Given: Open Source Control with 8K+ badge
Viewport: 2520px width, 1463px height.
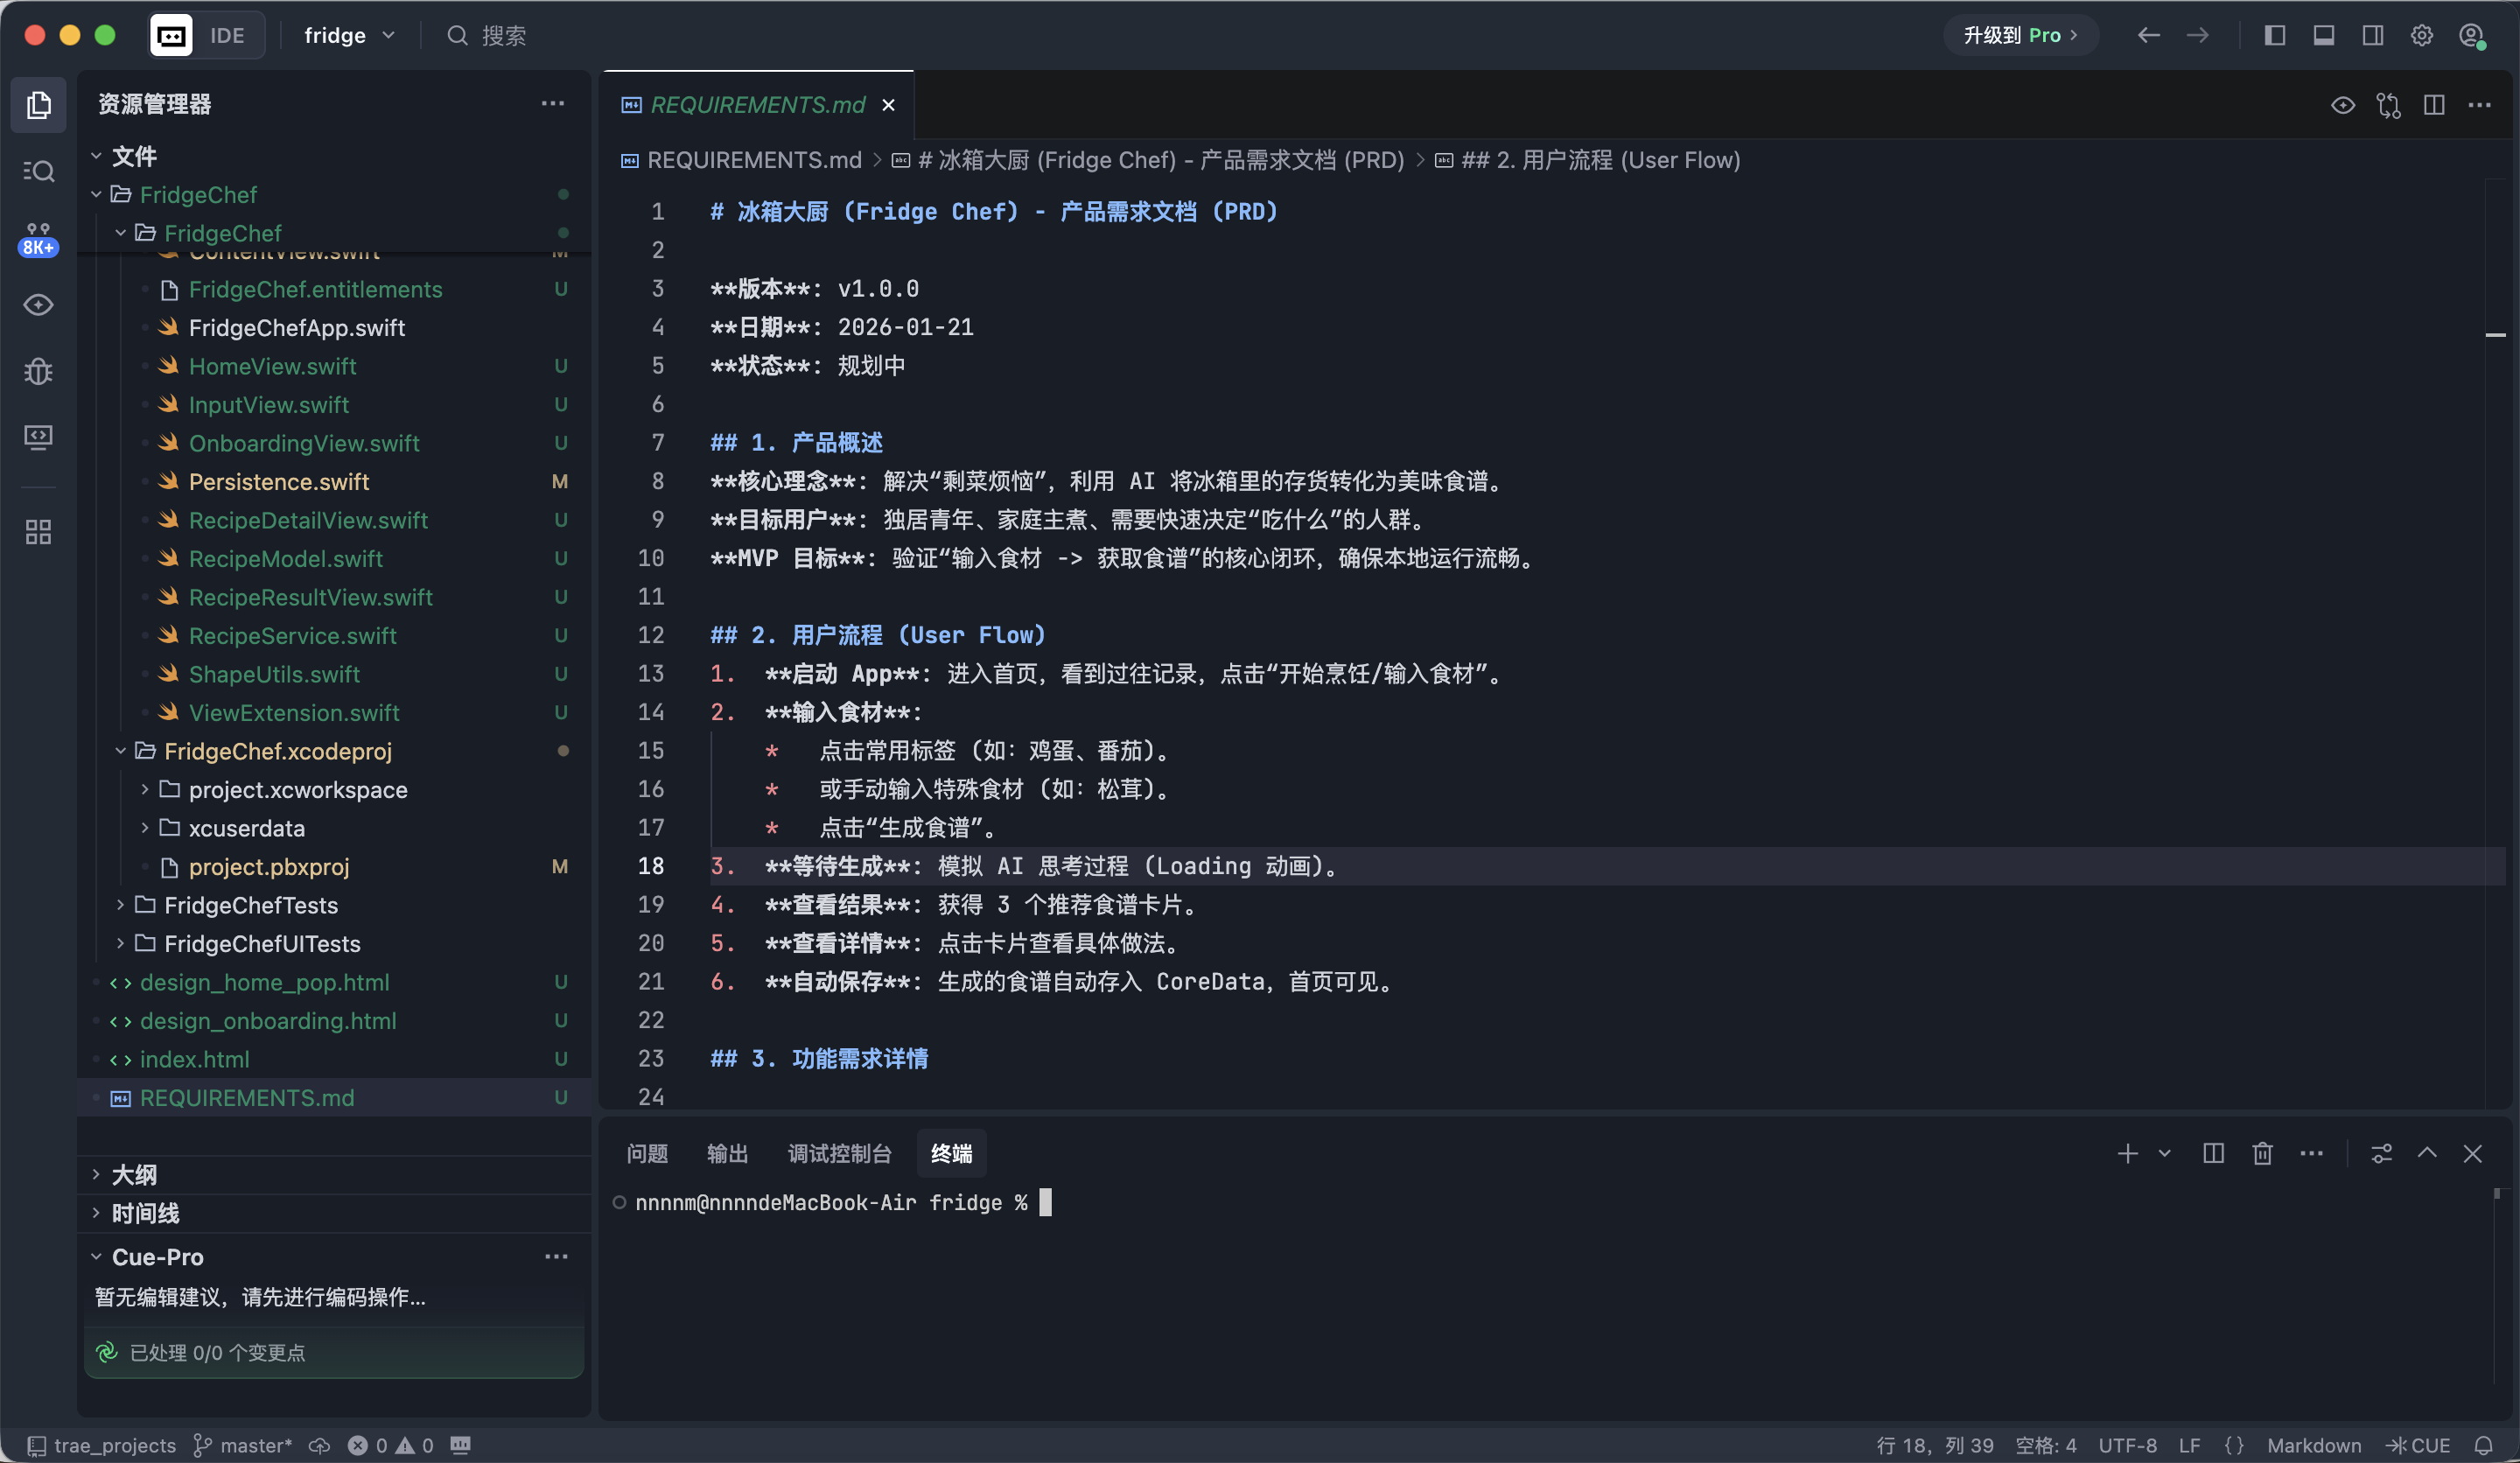Looking at the screenshot, I should pos(38,238).
